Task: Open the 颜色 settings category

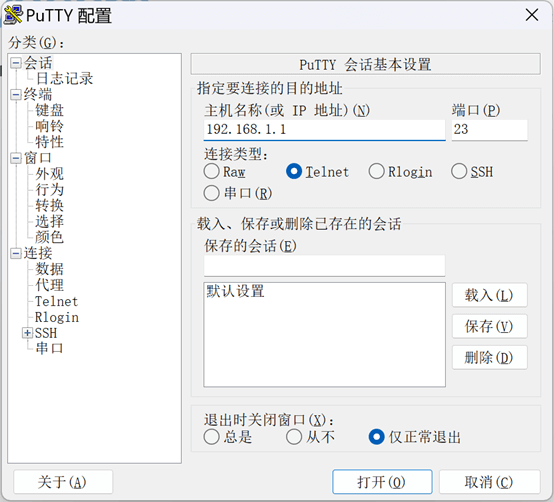Action: coord(49,237)
